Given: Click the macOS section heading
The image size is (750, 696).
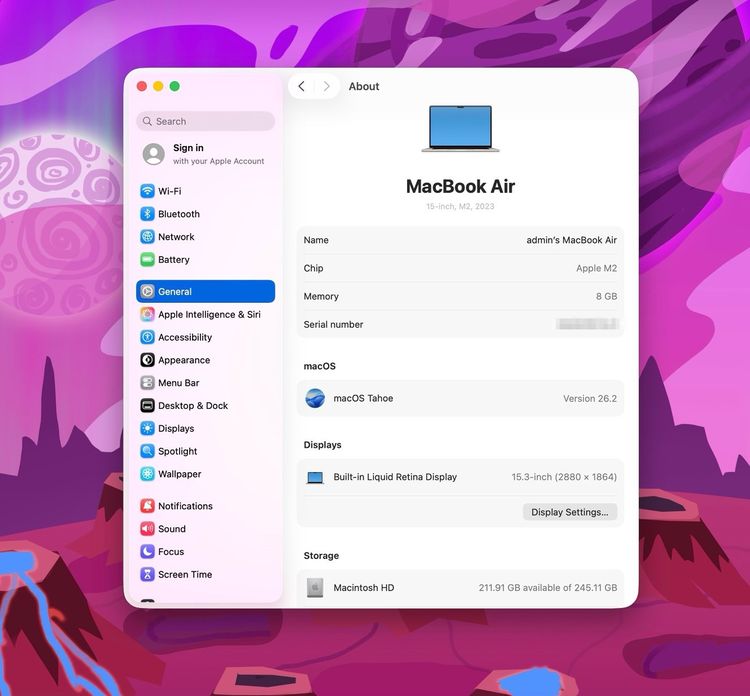Looking at the screenshot, I should [x=320, y=366].
